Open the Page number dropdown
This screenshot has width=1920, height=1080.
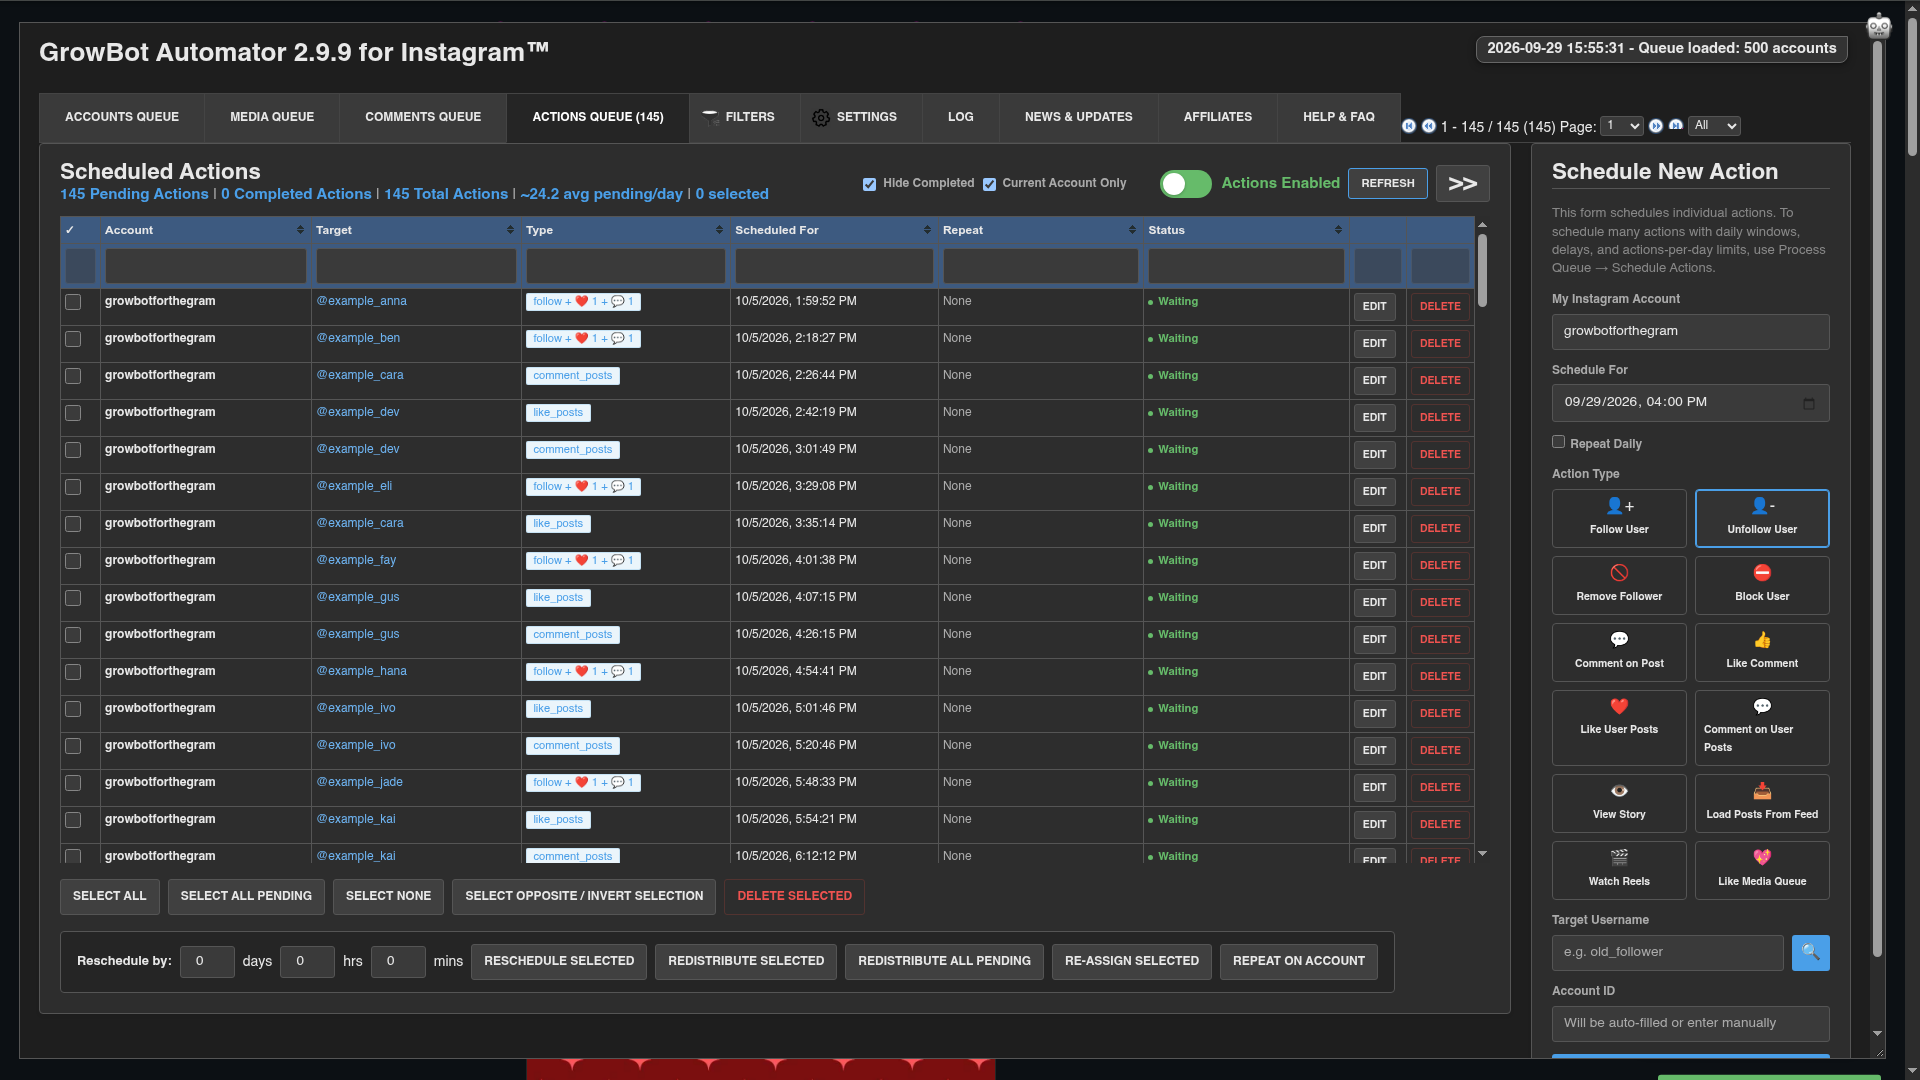(1621, 126)
